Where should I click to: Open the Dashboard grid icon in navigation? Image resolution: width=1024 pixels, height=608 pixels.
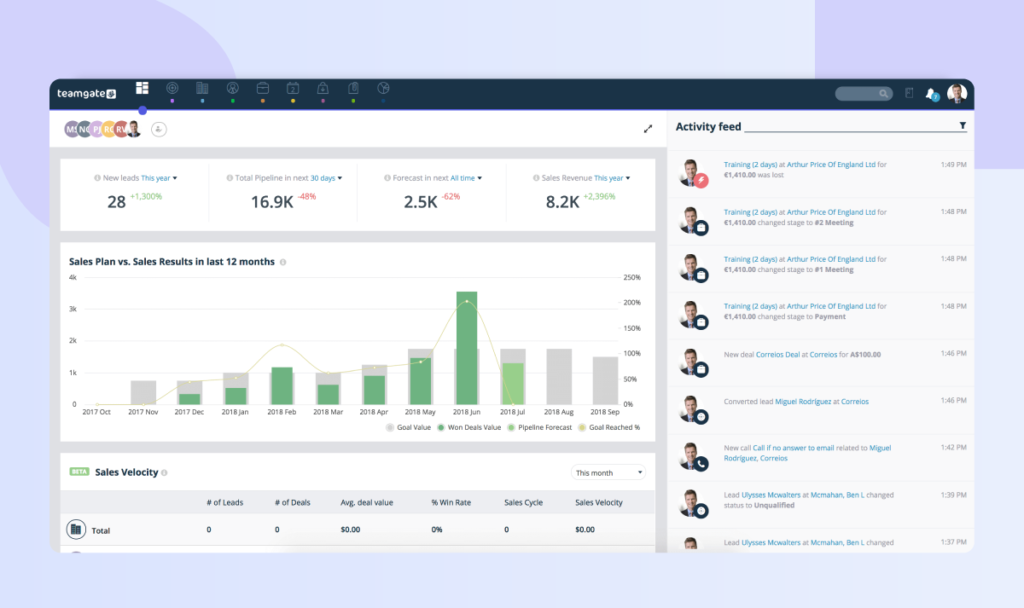coord(142,88)
